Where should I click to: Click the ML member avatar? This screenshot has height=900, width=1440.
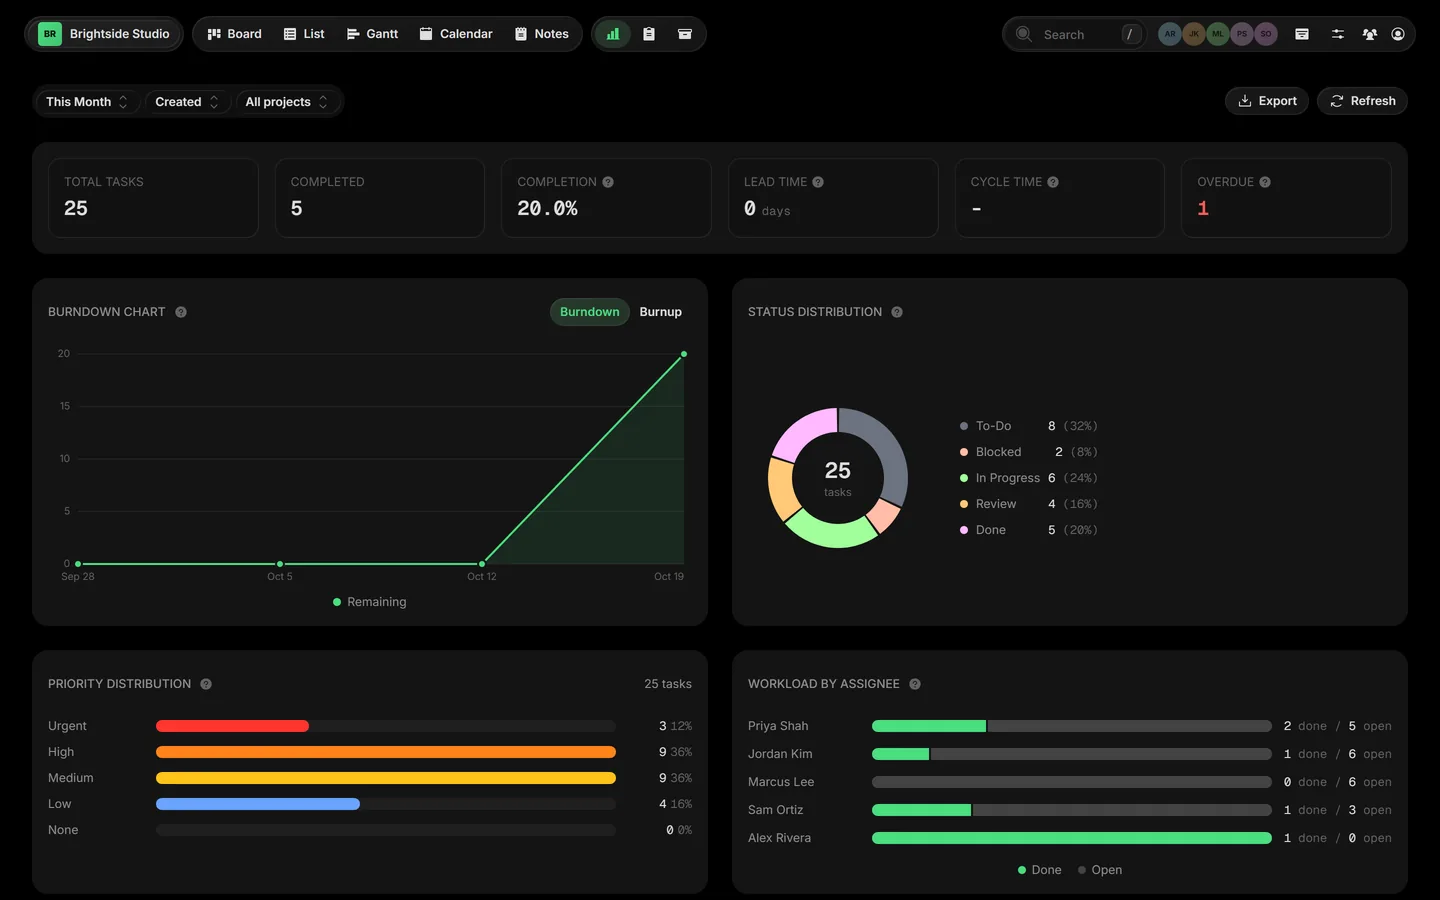tap(1218, 34)
